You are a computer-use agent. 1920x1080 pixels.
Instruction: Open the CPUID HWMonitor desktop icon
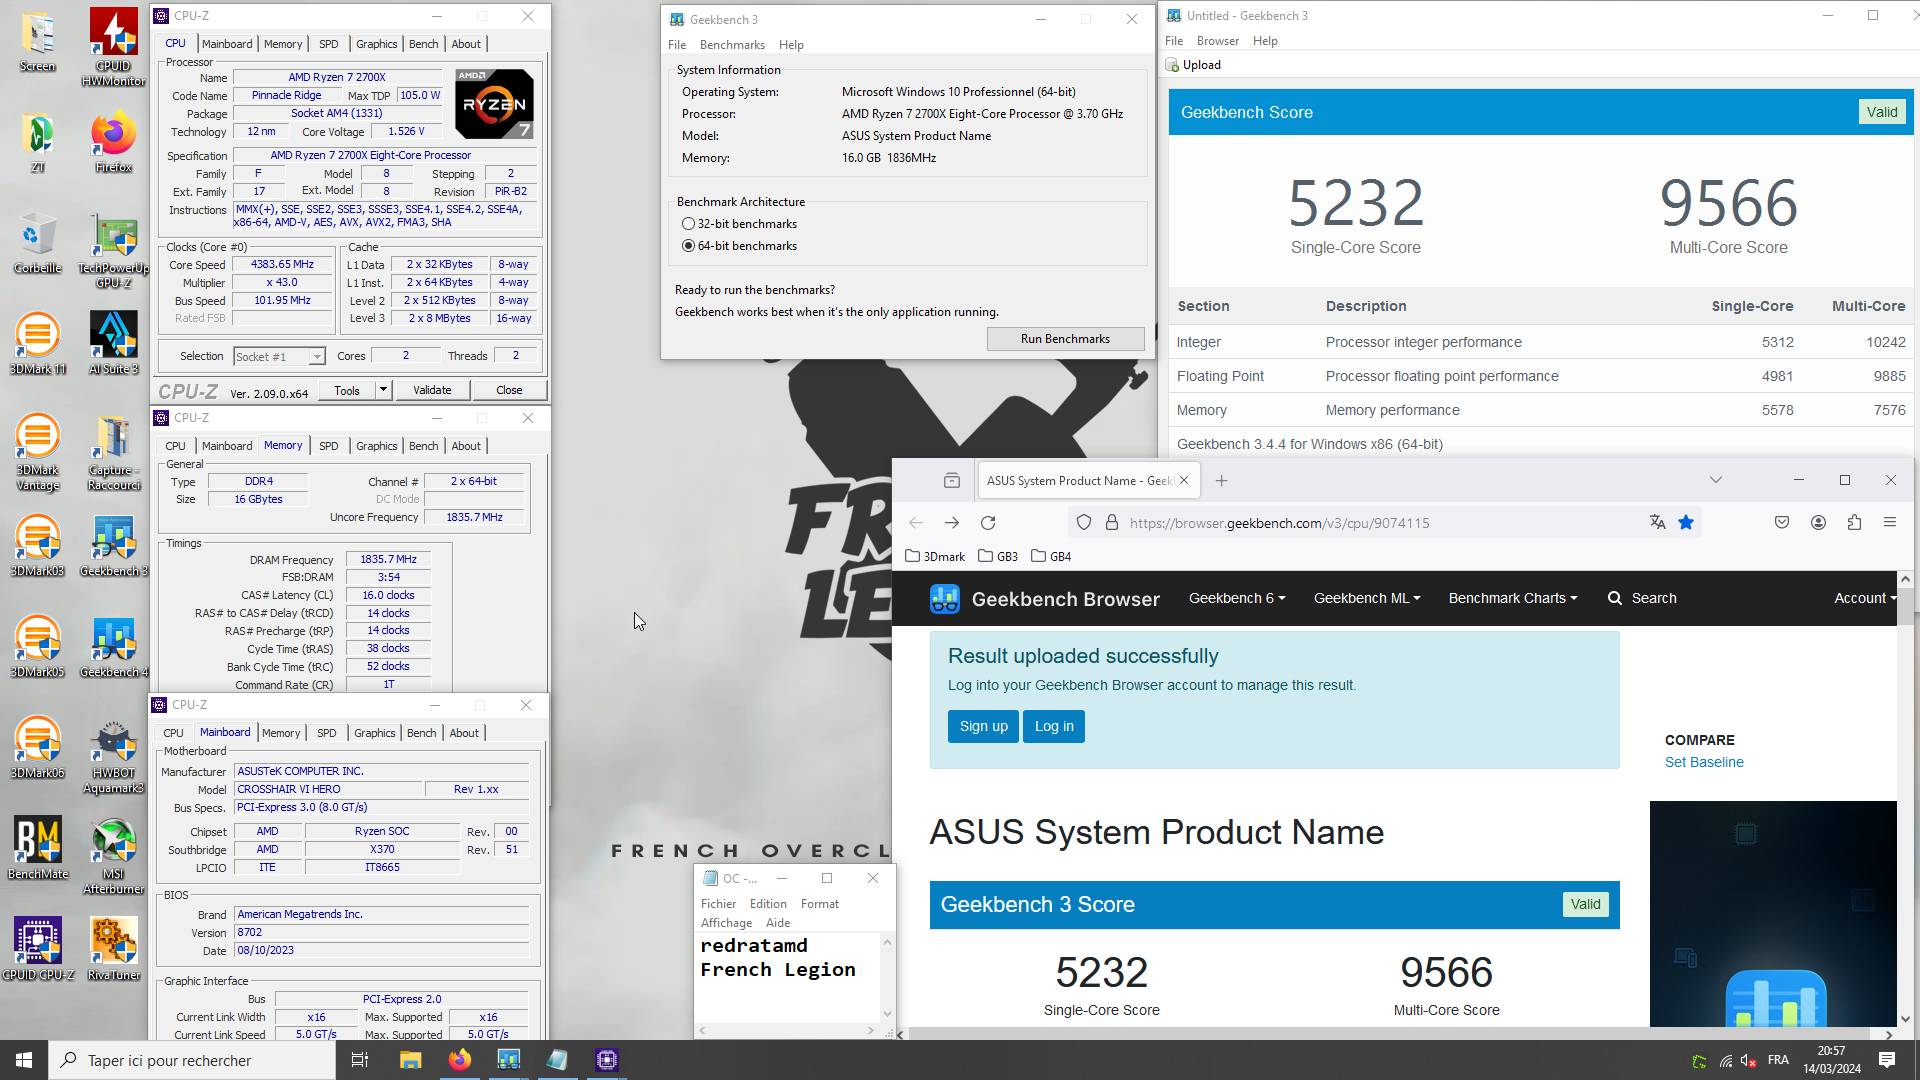[113, 47]
